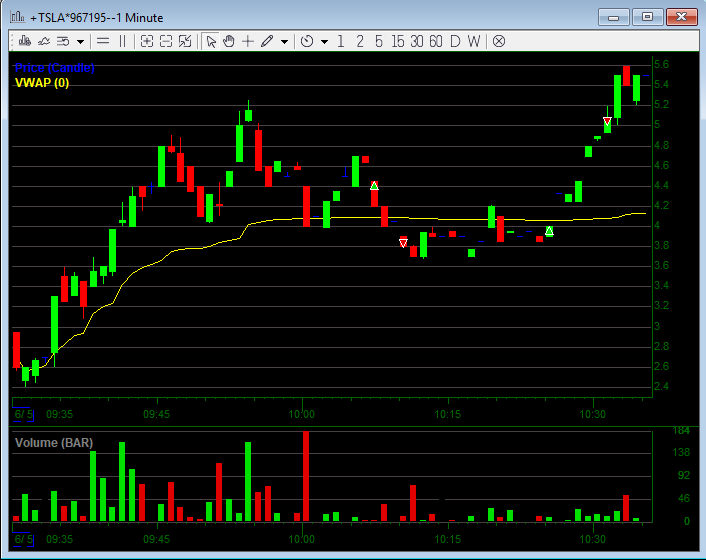Add a vertical line with the double-bar tool
706x560 pixels.
point(122,41)
